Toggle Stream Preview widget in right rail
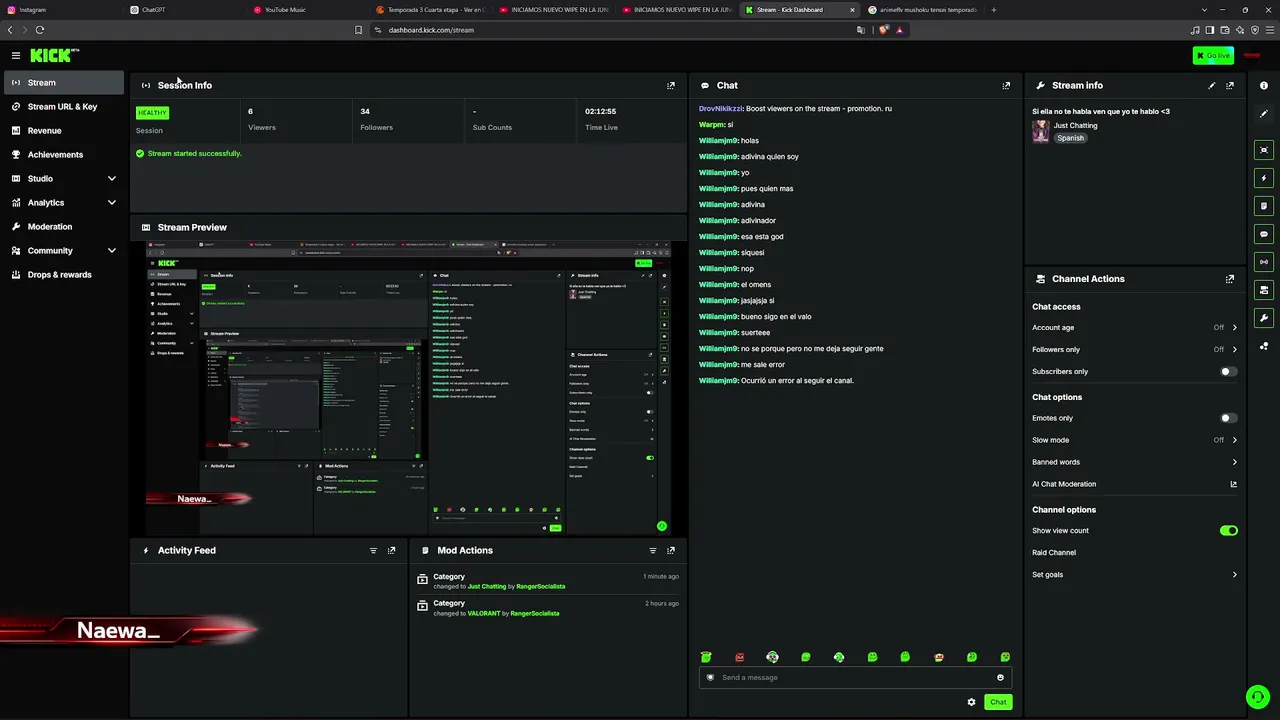This screenshot has height=720, width=1280. (1264, 150)
